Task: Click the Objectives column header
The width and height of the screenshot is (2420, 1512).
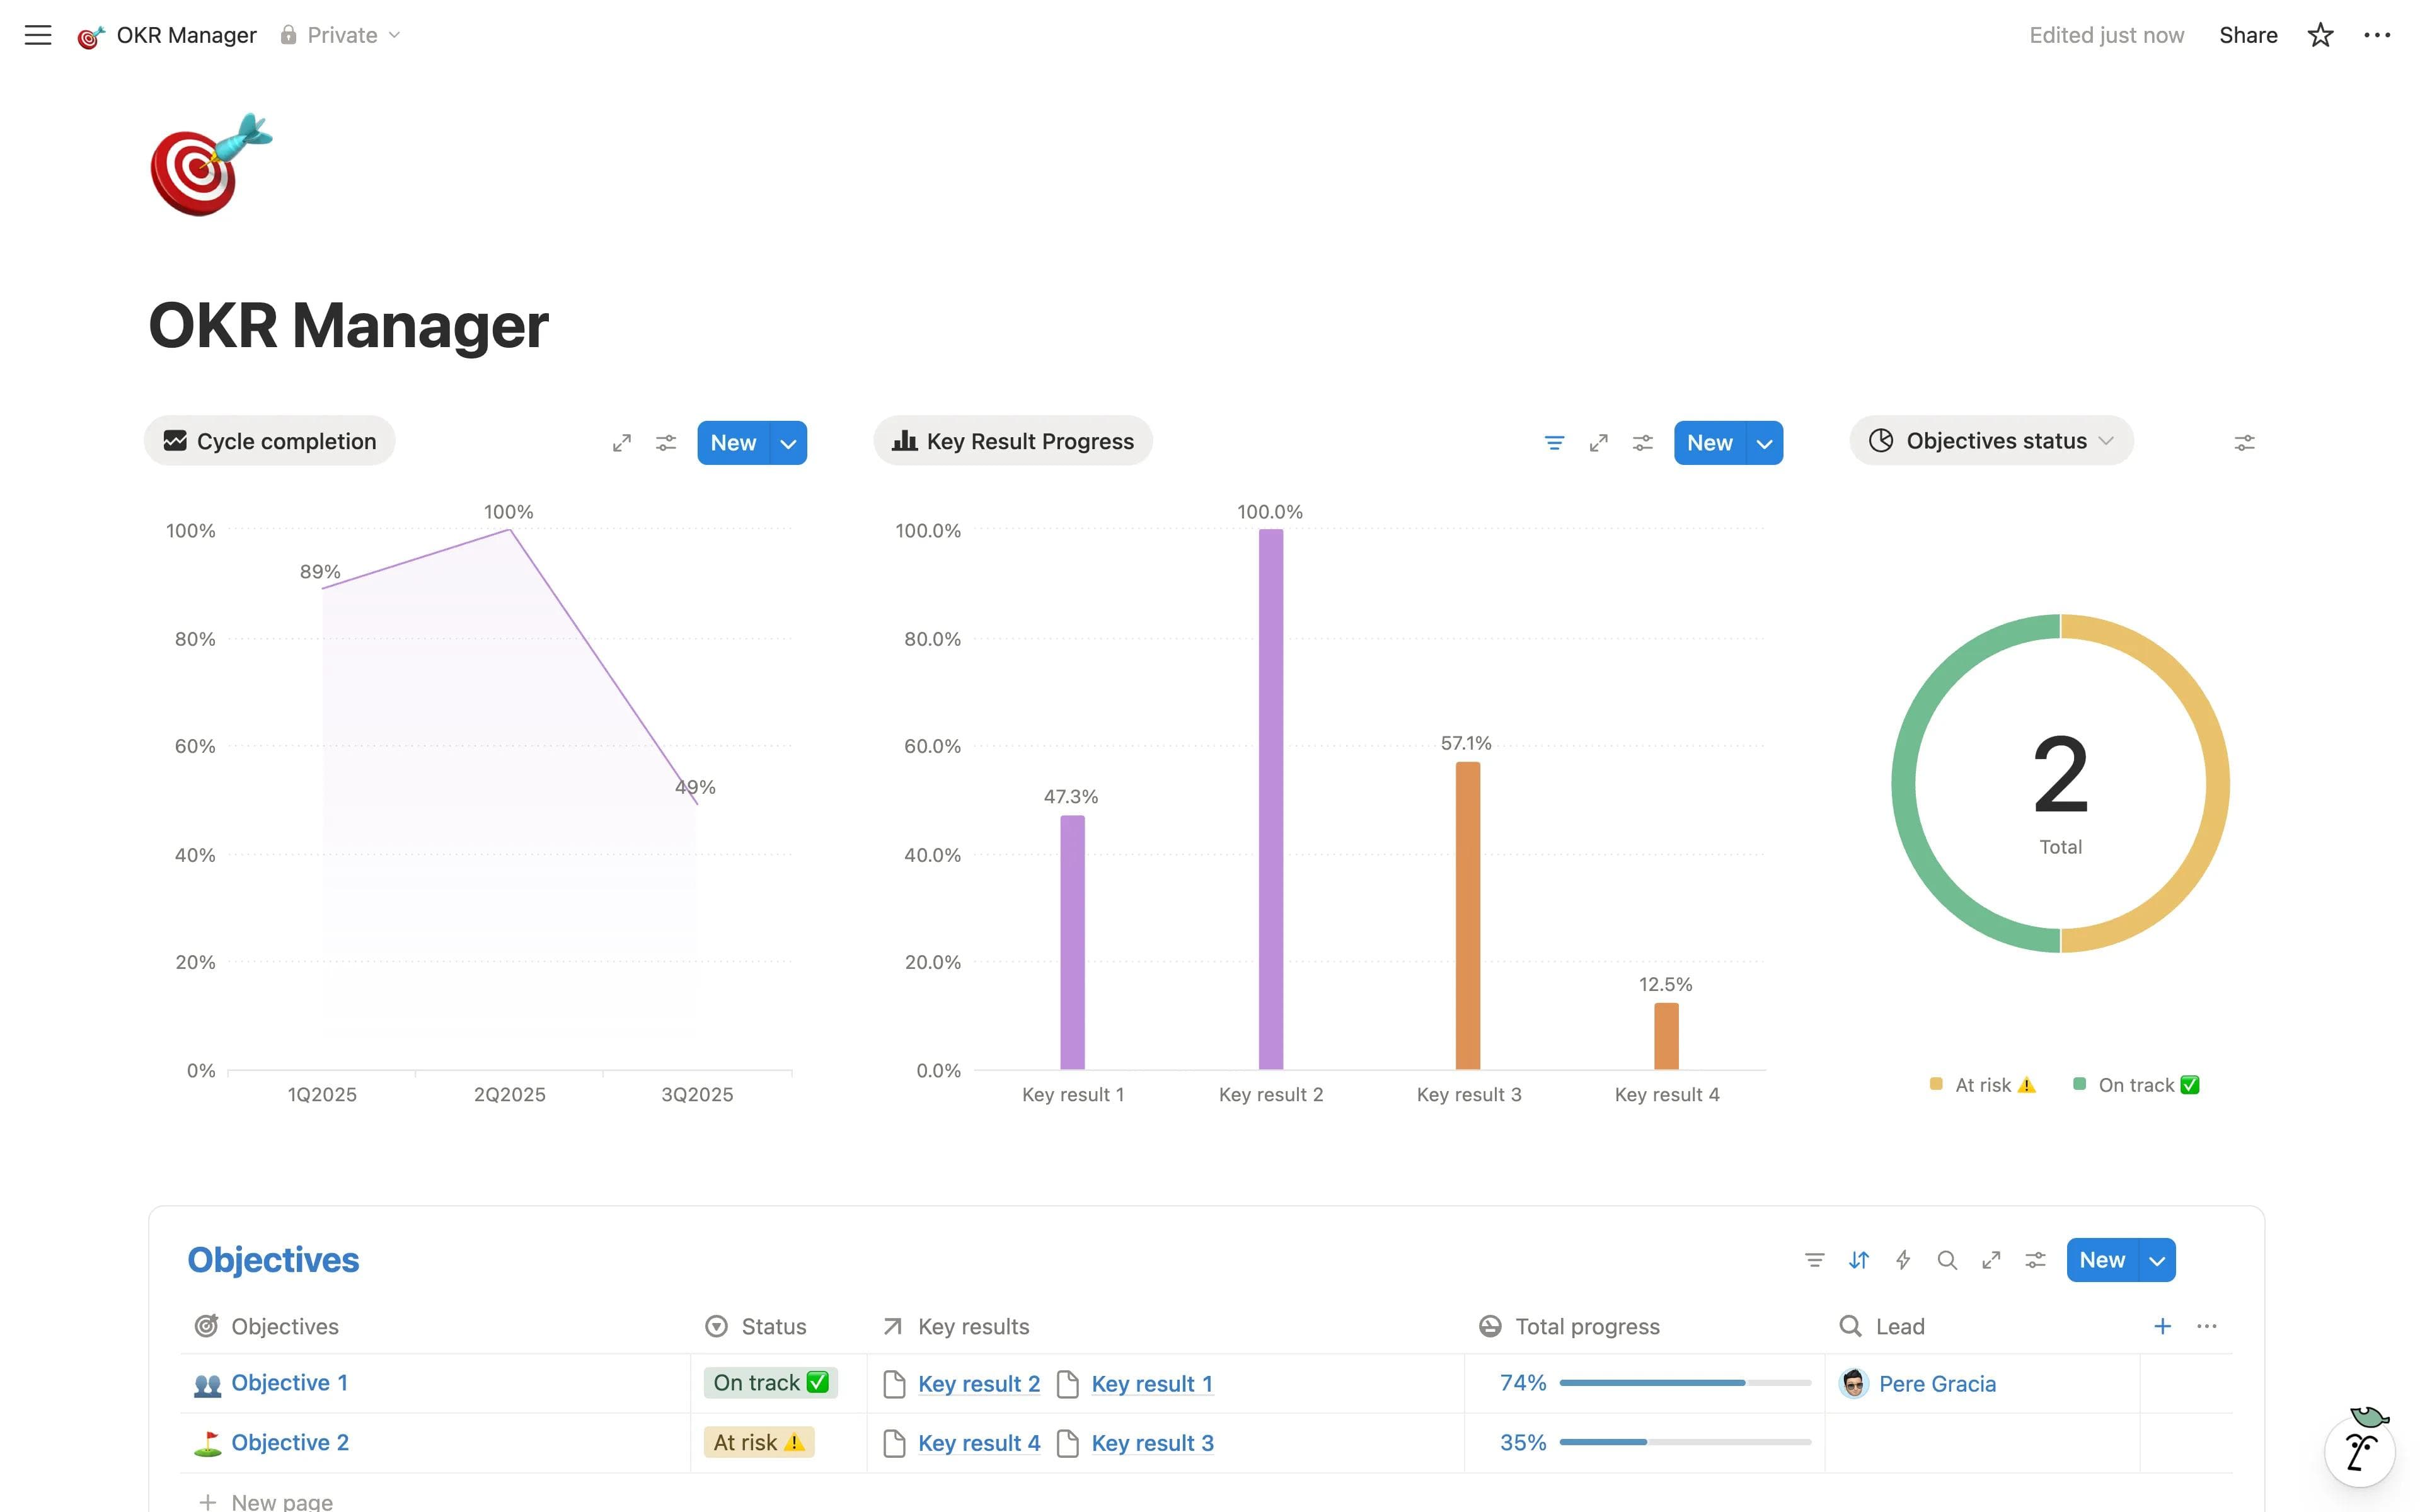Action: (x=266, y=1326)
